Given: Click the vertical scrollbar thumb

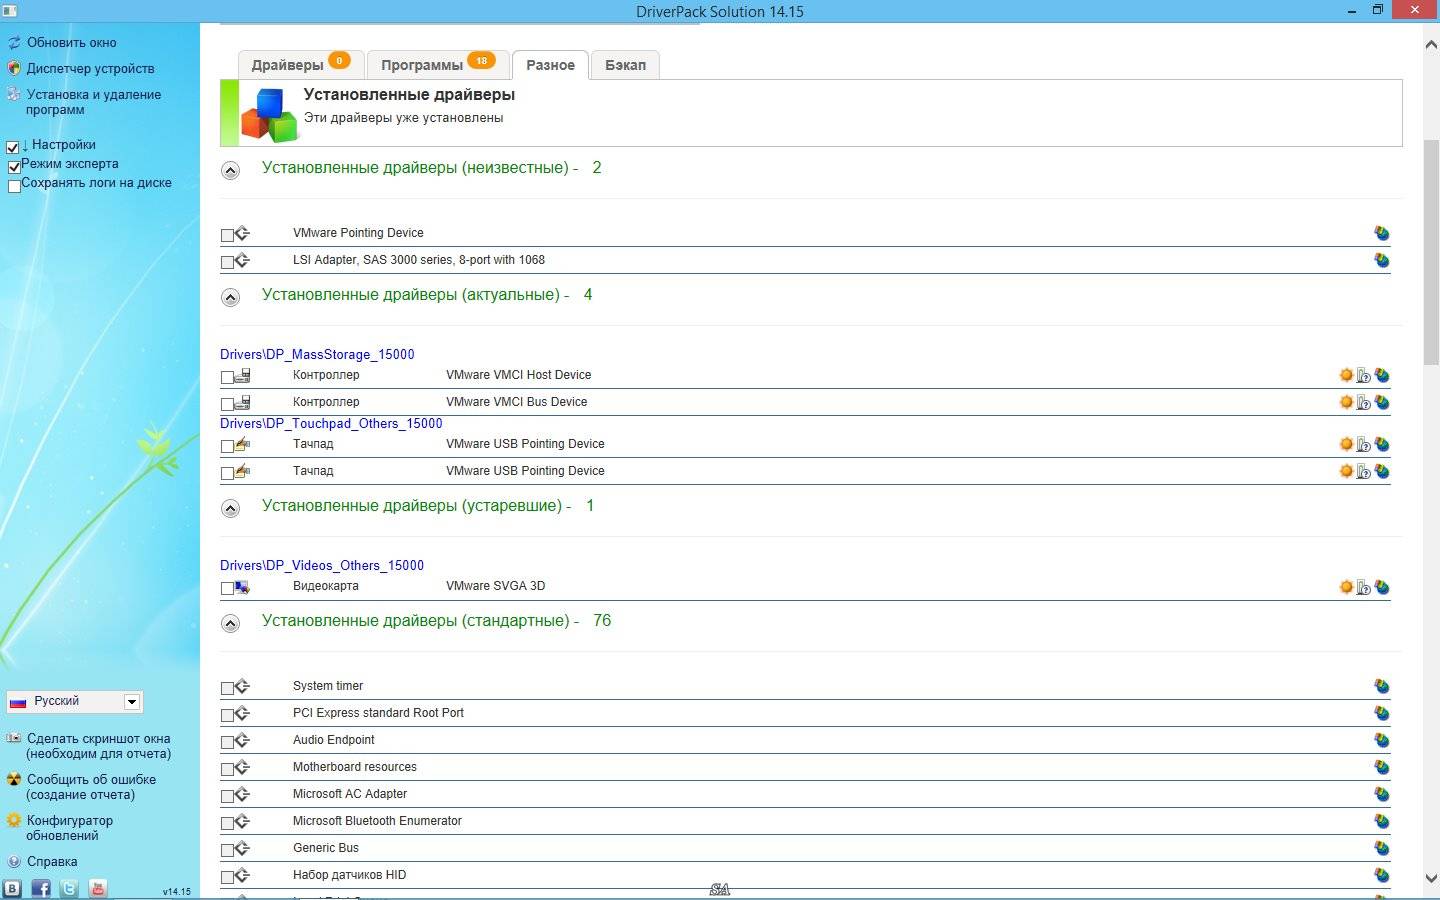Looking at the screenshot, I should coord(1431,252).
